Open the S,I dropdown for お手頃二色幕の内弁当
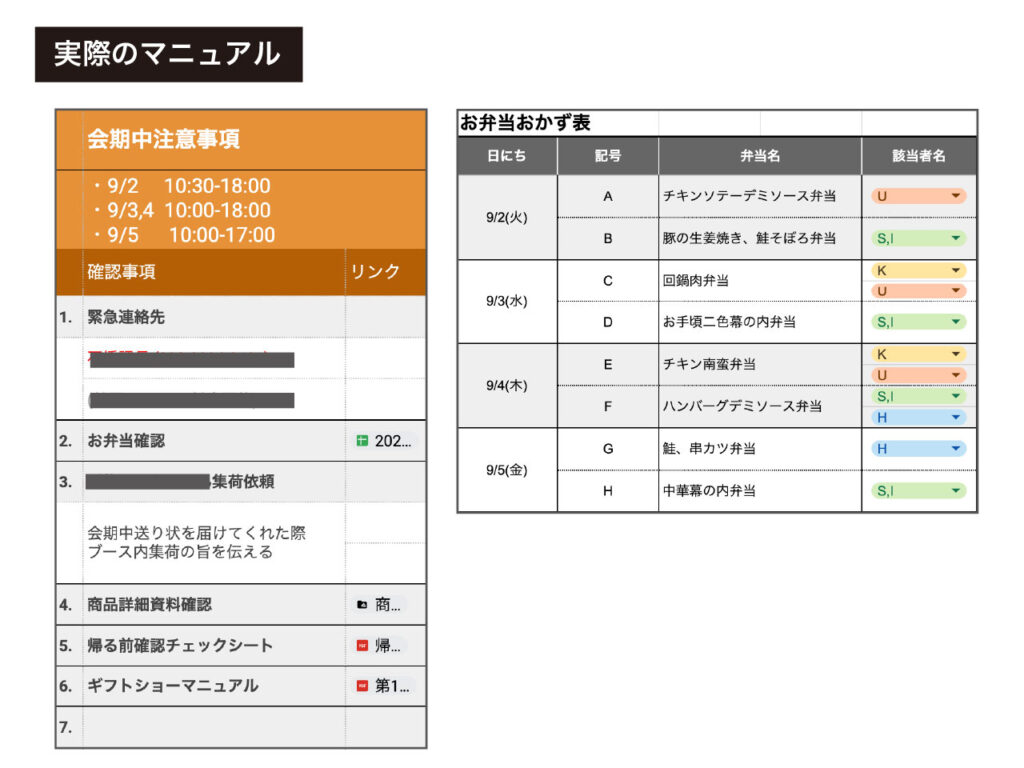The height and width of the screenshot is (768, 1024). pyautogui.click(x=956, y=322)
